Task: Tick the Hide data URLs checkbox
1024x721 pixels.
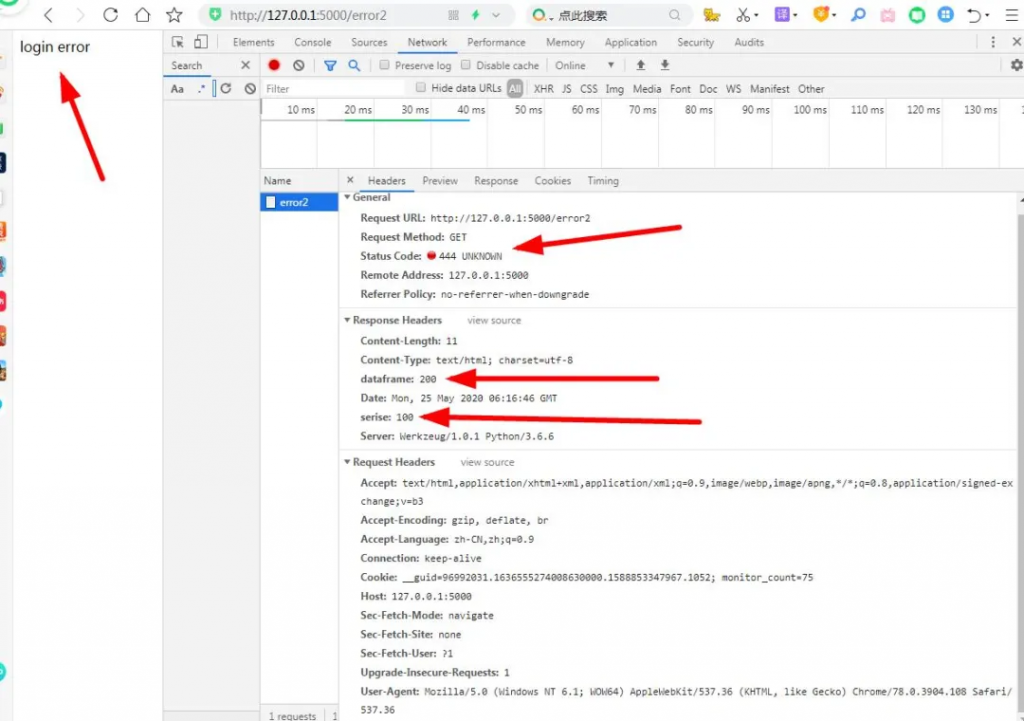Action: 421,88
